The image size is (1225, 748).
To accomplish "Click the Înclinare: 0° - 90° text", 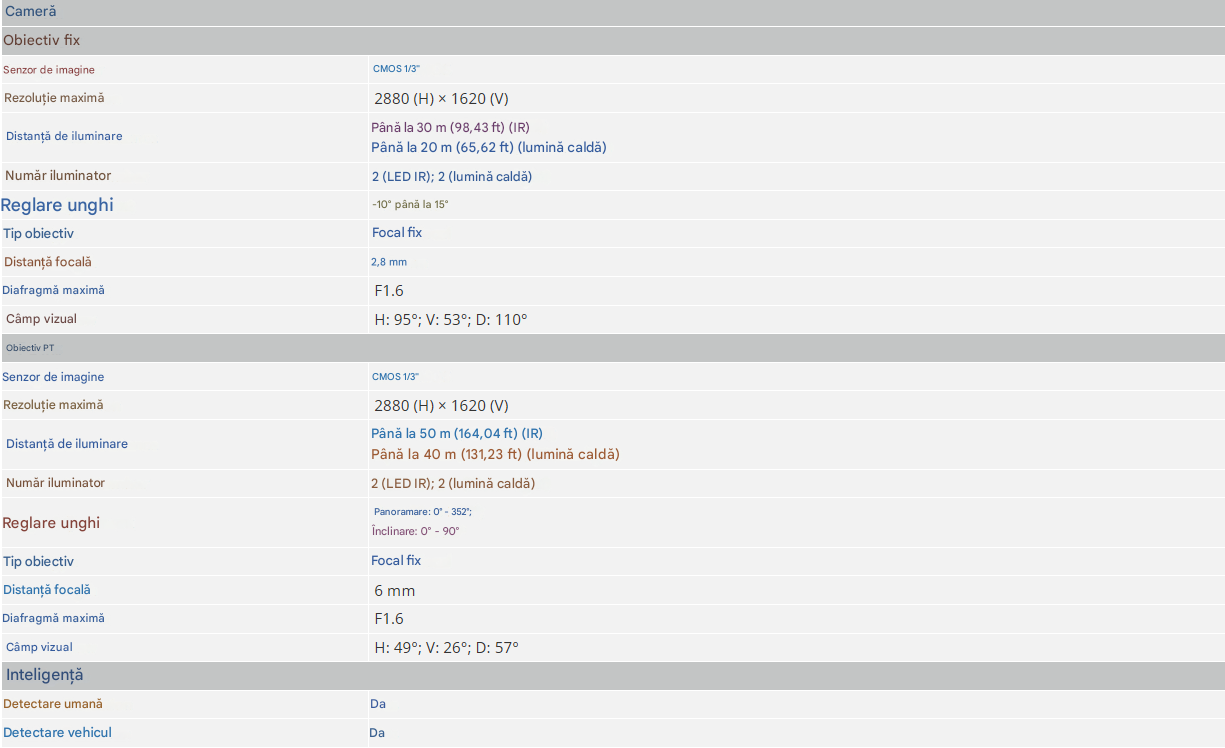I will 415,531.
